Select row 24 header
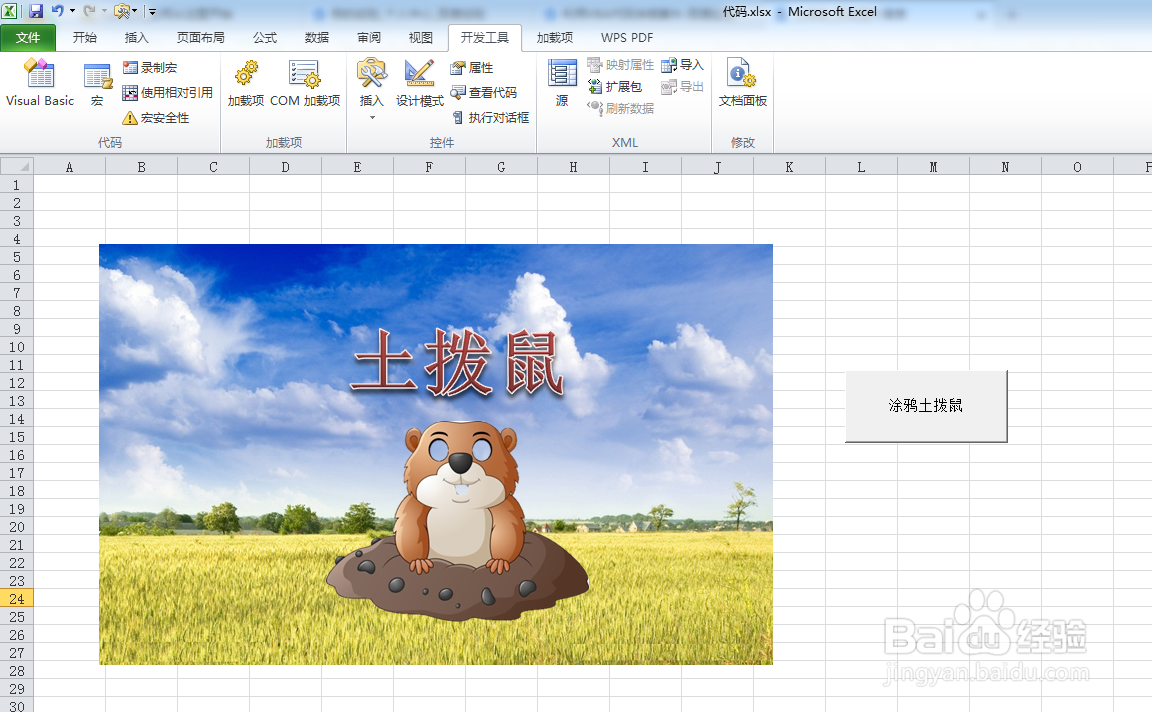 click(17, 599)
